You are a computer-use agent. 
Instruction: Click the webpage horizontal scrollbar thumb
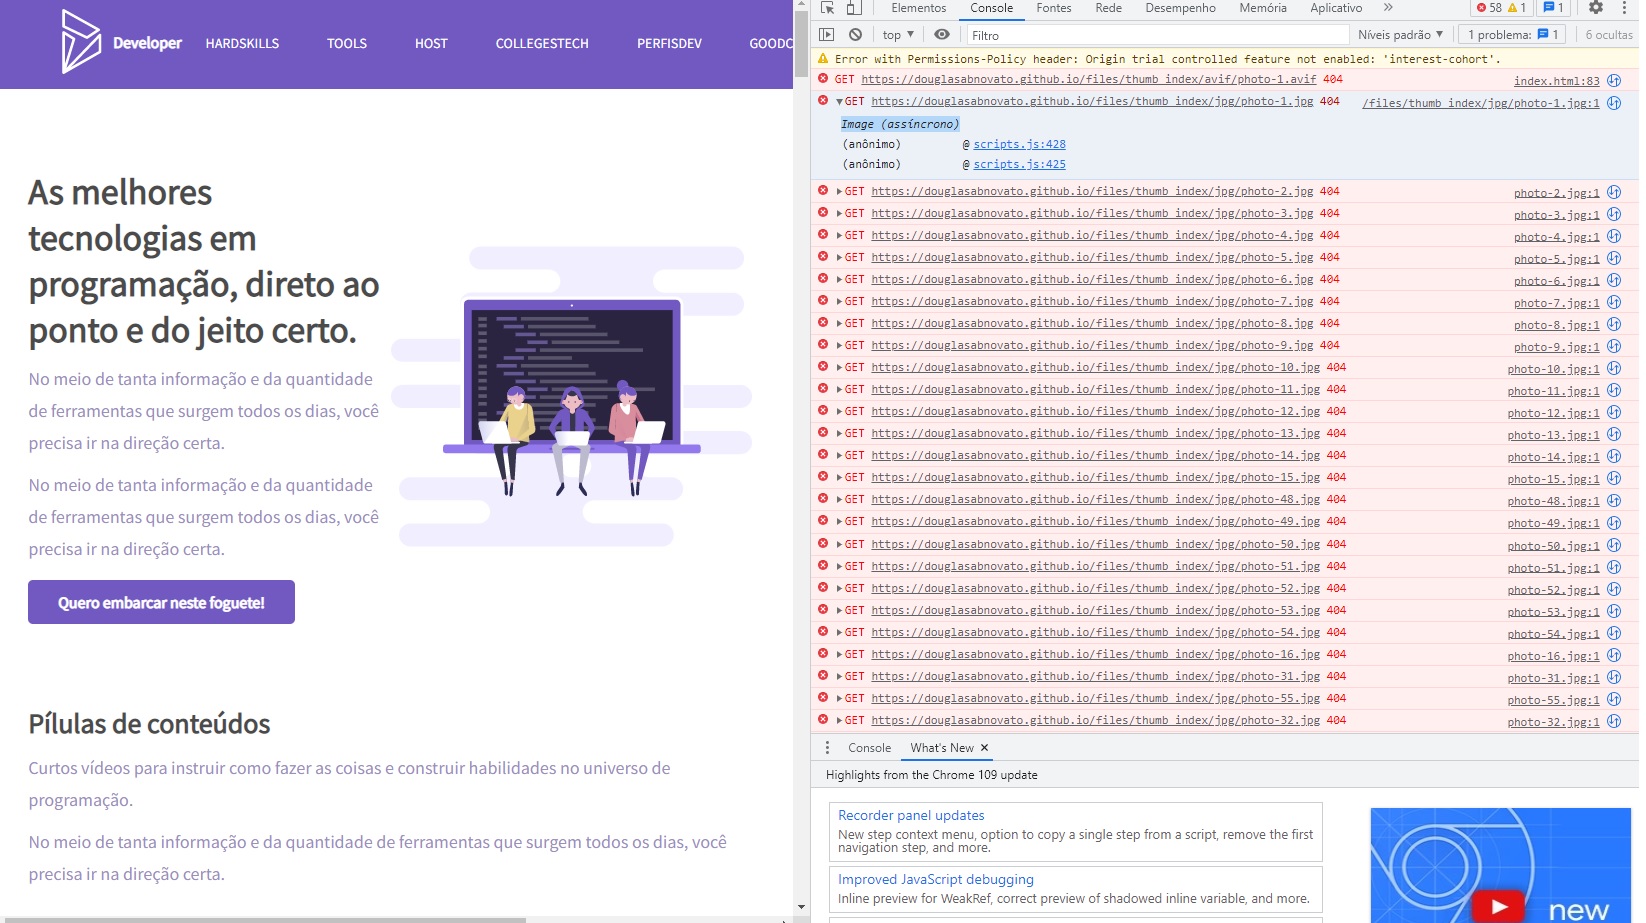click(263, 920)
